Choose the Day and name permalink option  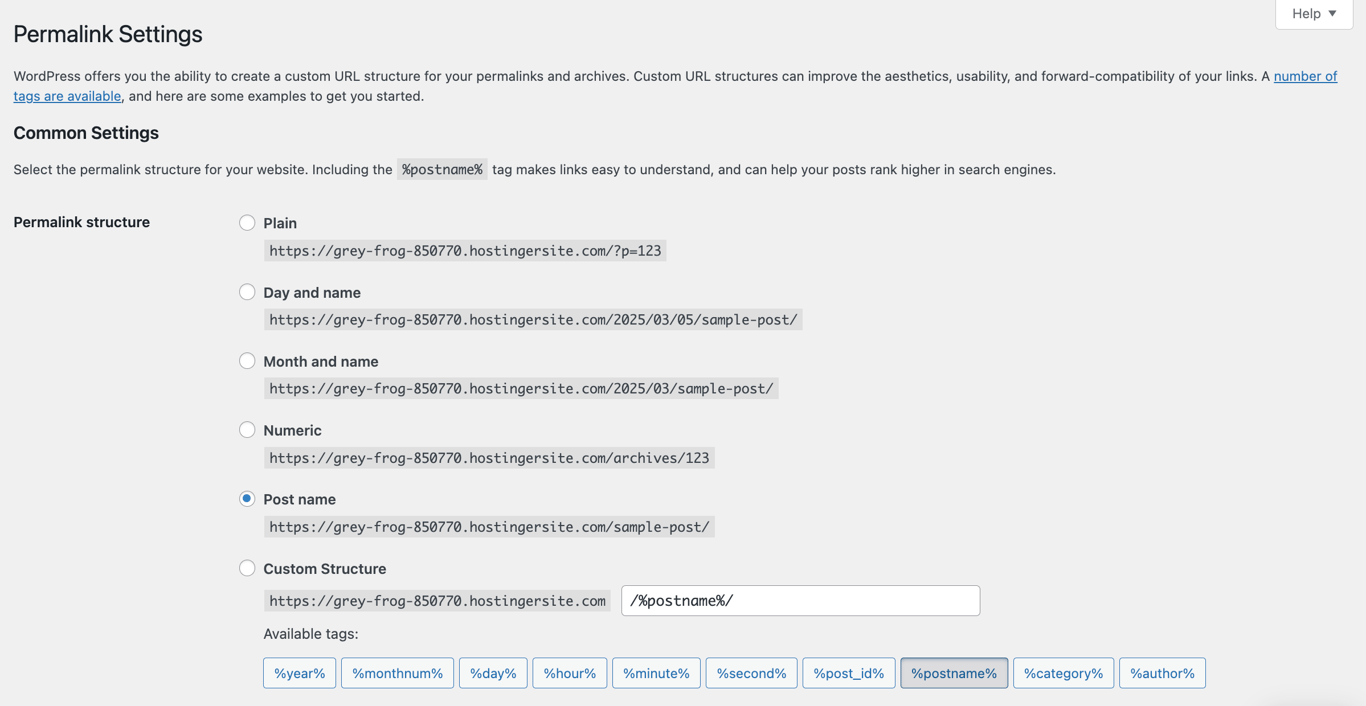click(247, 292)
